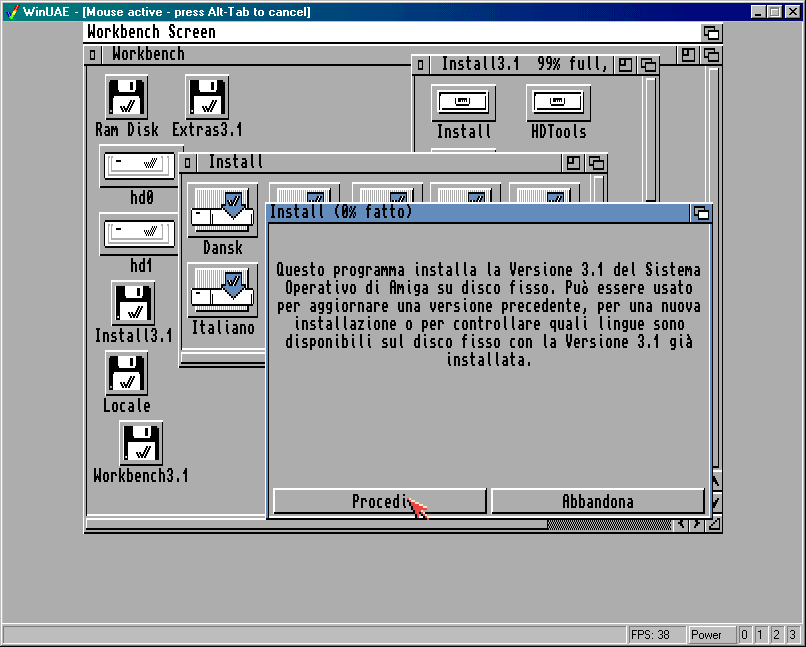Click the Install3.1 window close gadget
The width and height of the screenshot is (806, 647).
420,65
